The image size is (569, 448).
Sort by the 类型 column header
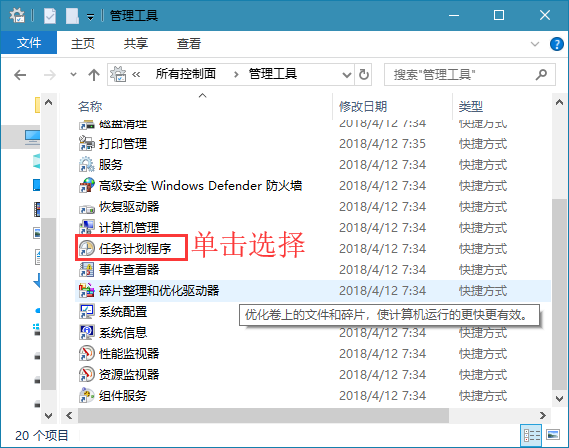(x=470, y=106)
